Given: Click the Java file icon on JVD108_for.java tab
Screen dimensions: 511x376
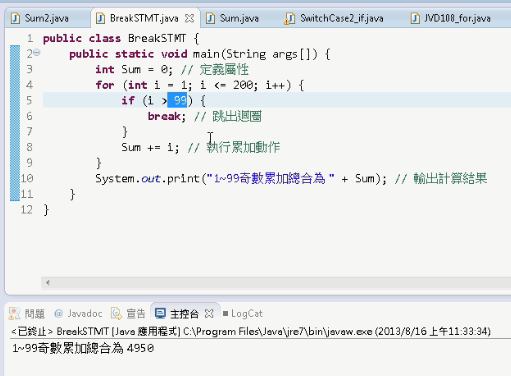Looking at the screenshot, I should click(x=415, y=18).
